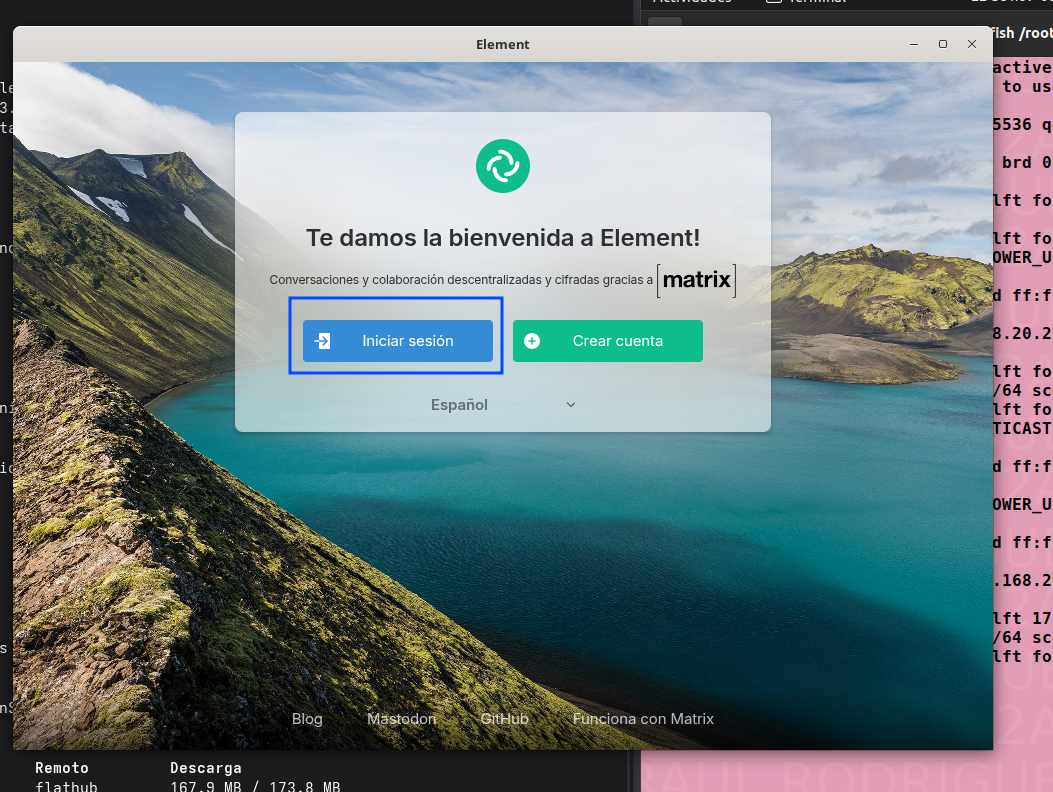
Task: Click the chevron next to Español
Action: [x=571, y=404]
